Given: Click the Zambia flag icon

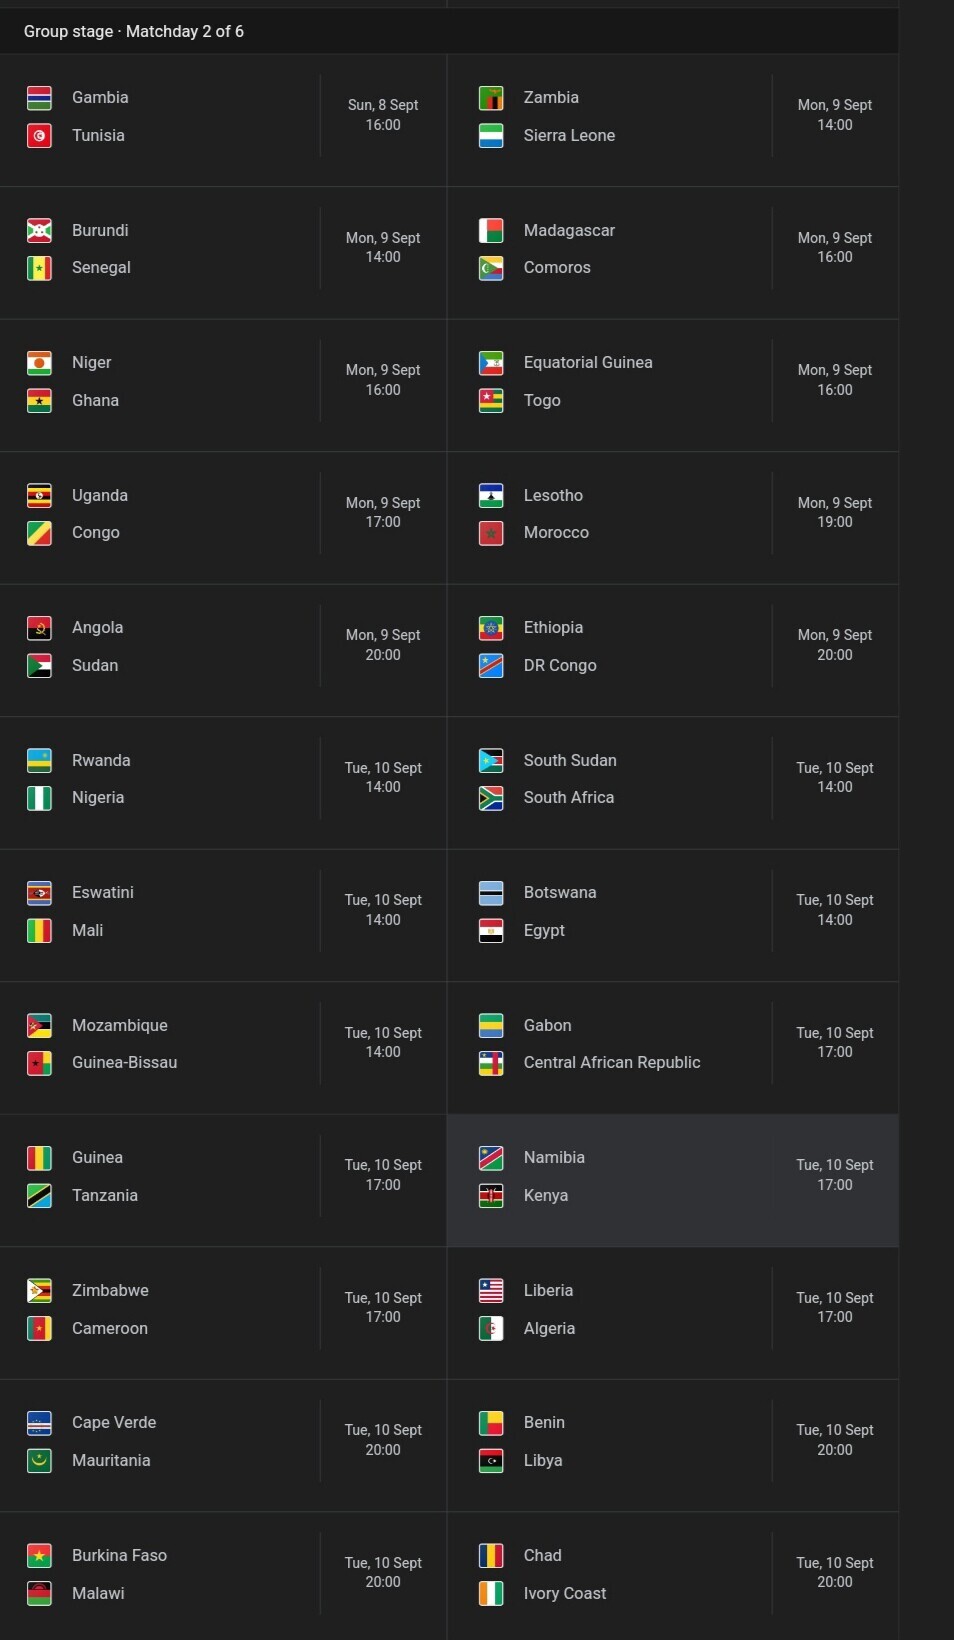Looking at the screenshot, I should pos(491,98).
